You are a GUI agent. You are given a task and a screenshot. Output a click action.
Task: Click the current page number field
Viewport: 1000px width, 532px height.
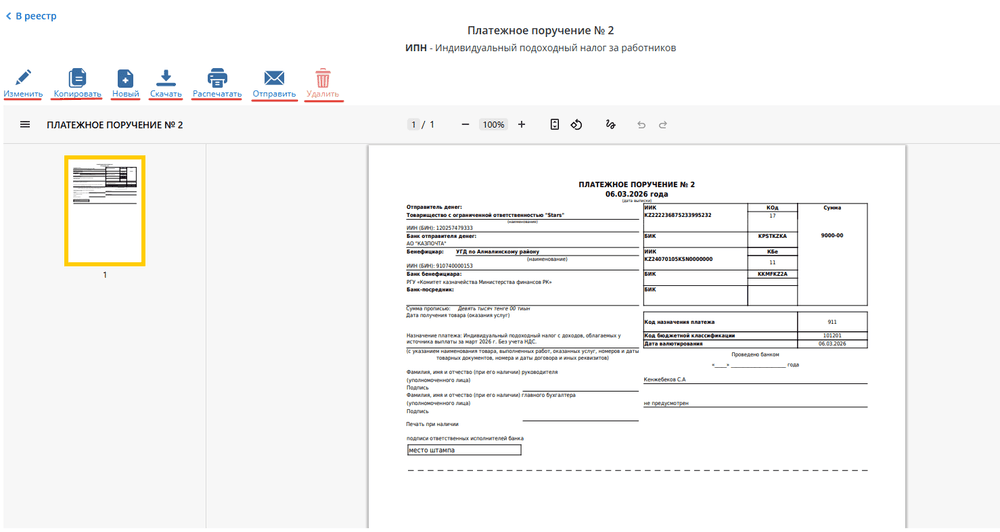click(412, 125)
